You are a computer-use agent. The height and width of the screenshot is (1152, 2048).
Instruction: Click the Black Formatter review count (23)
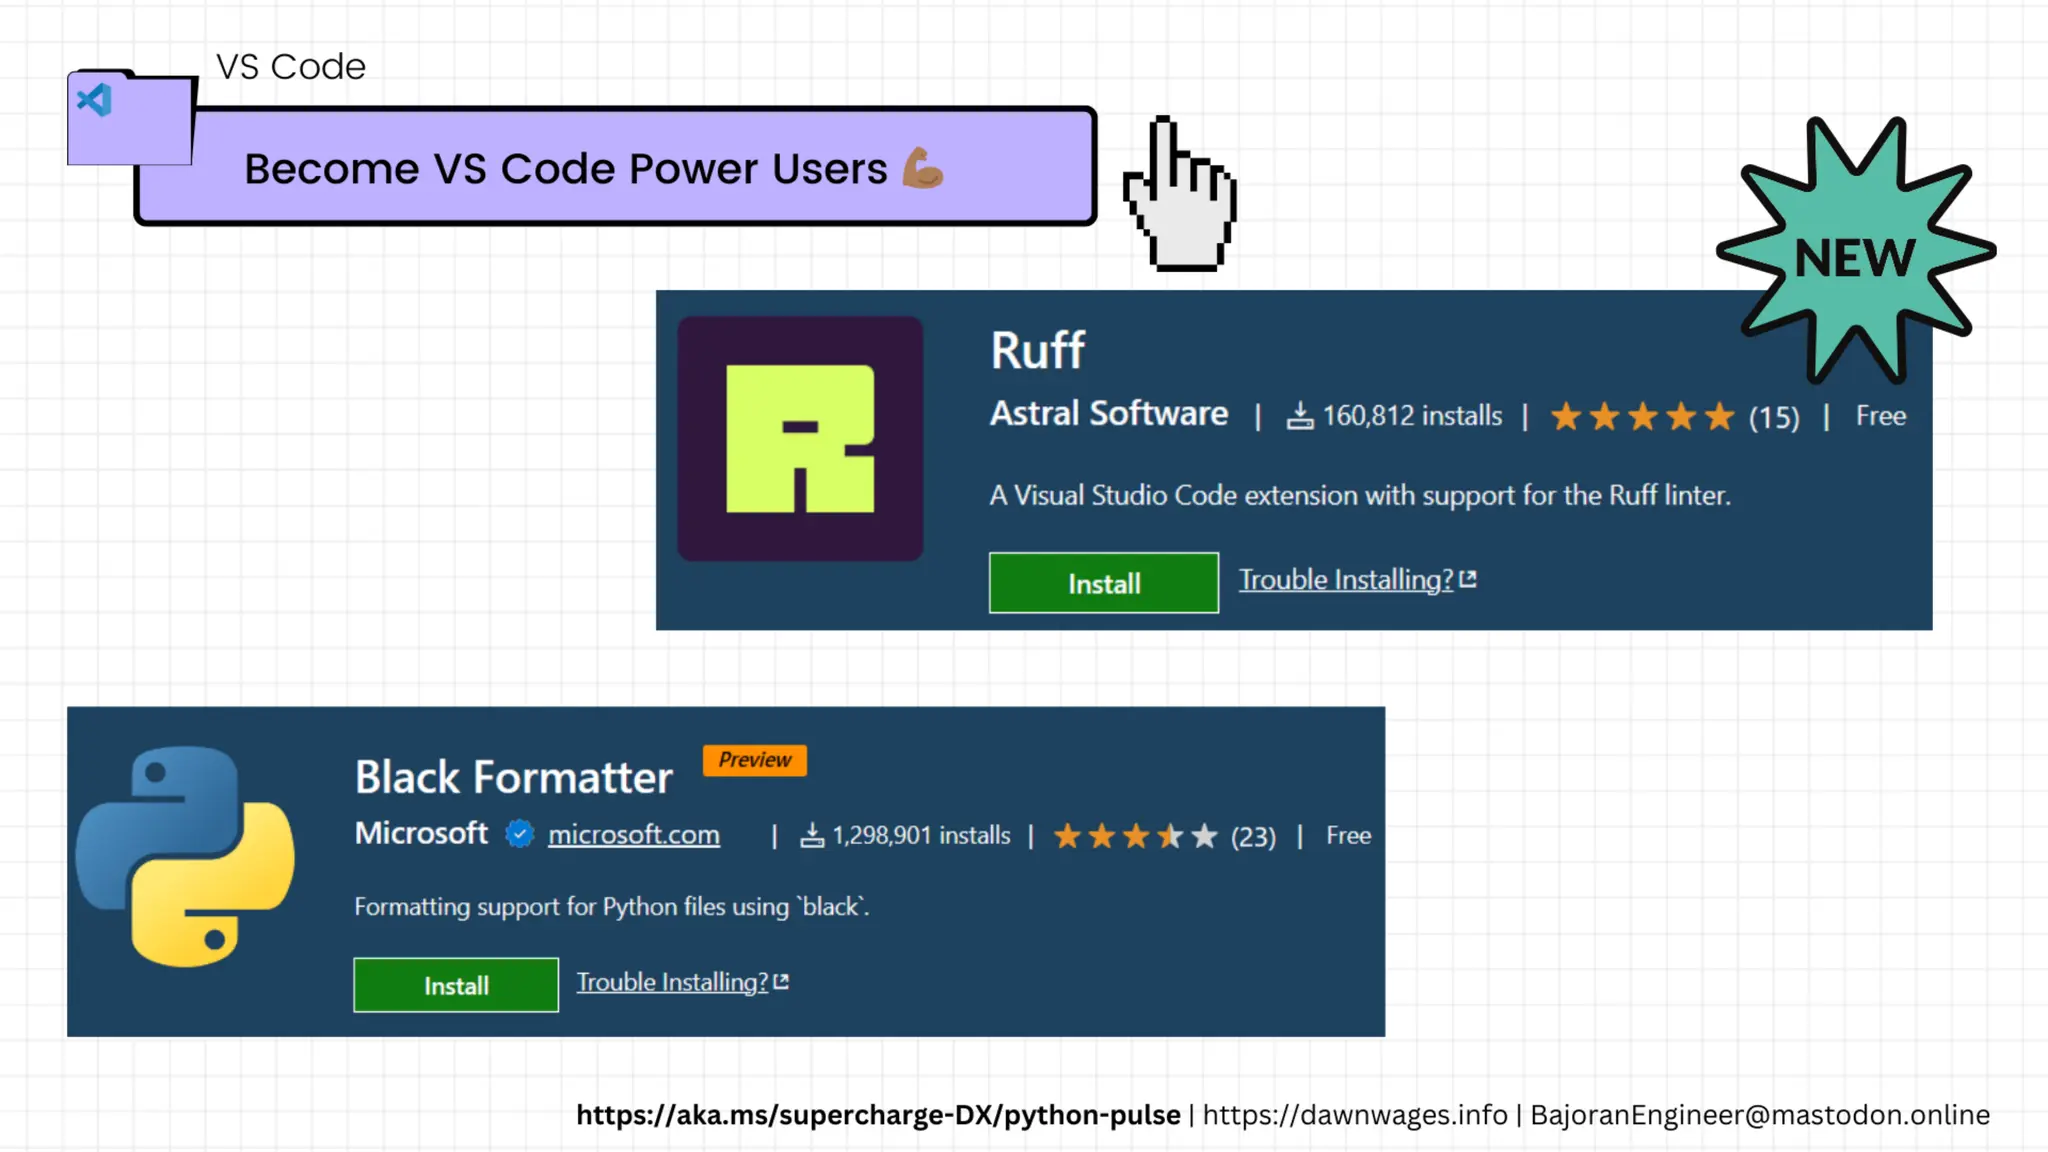pyautogui.click(x=1253, y=836)
